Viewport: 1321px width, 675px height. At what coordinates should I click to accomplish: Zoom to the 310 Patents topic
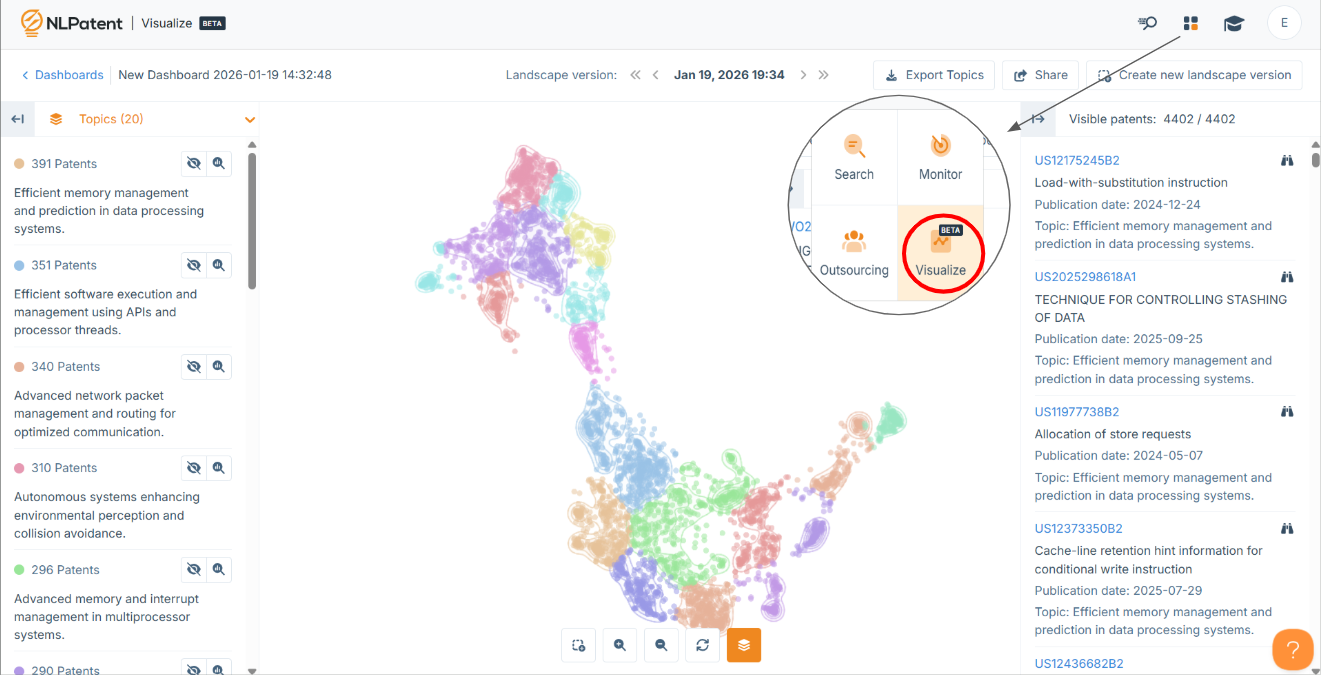pos(219,468)
